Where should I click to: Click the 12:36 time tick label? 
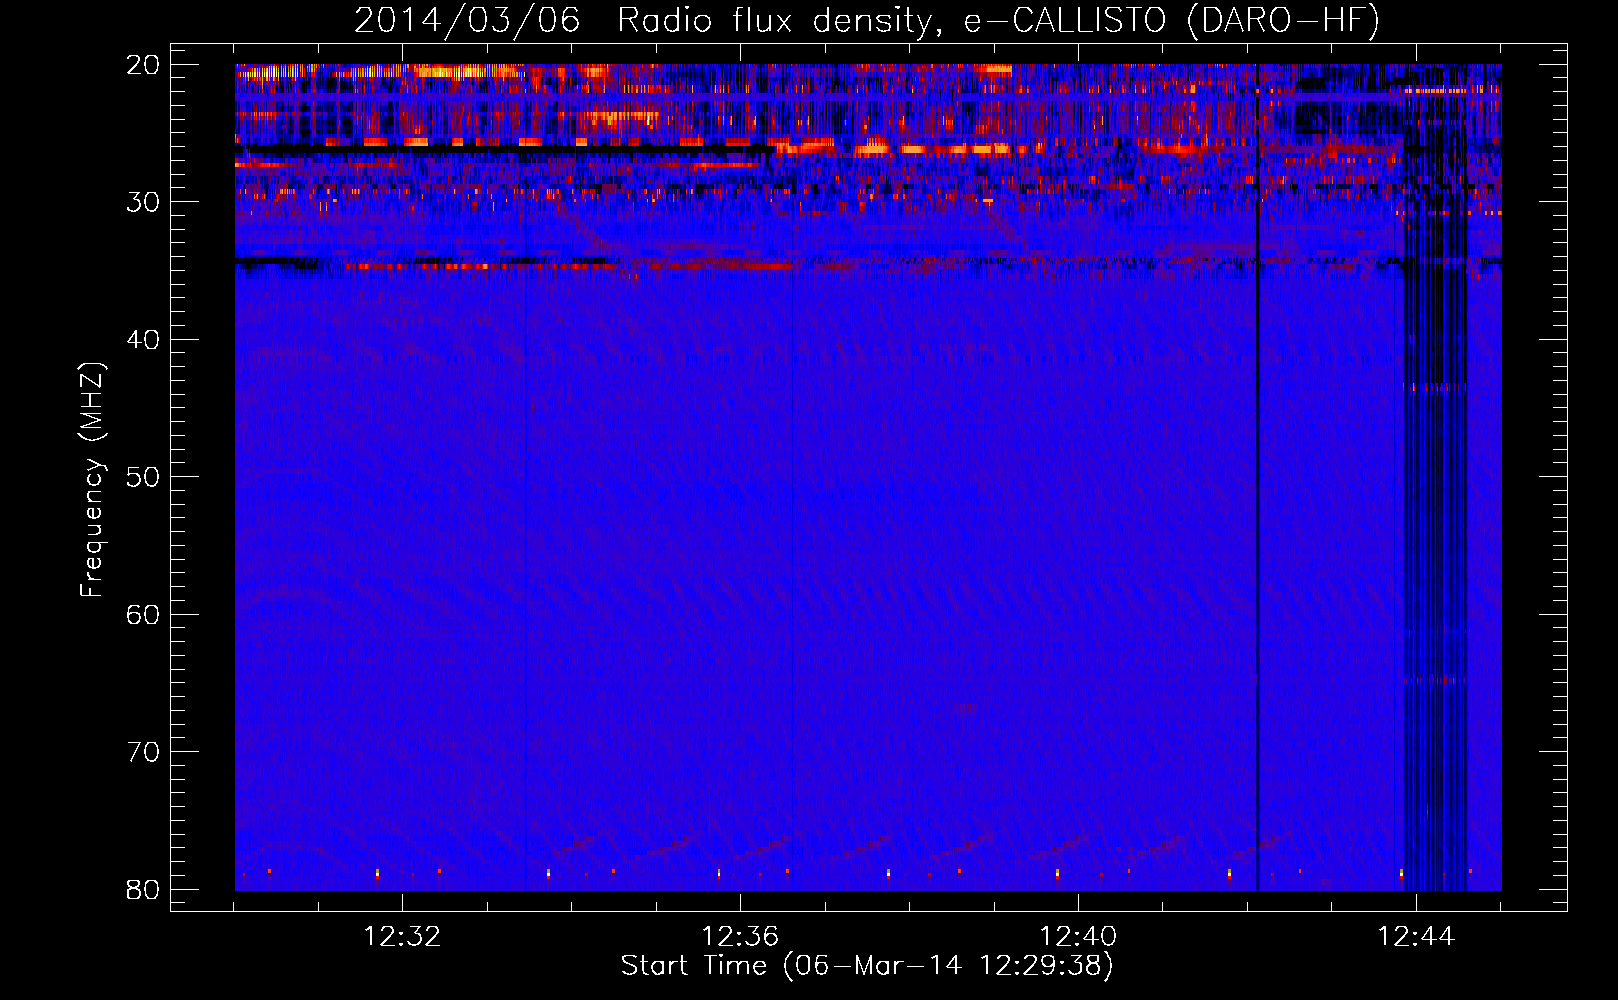[x=740, y=937]
